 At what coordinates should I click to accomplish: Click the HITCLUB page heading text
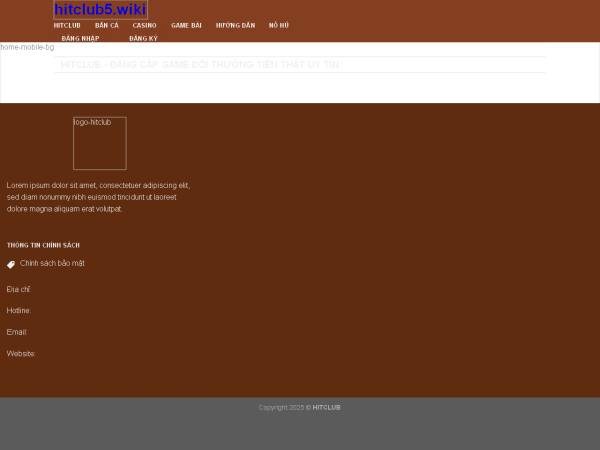coord(200,65)
